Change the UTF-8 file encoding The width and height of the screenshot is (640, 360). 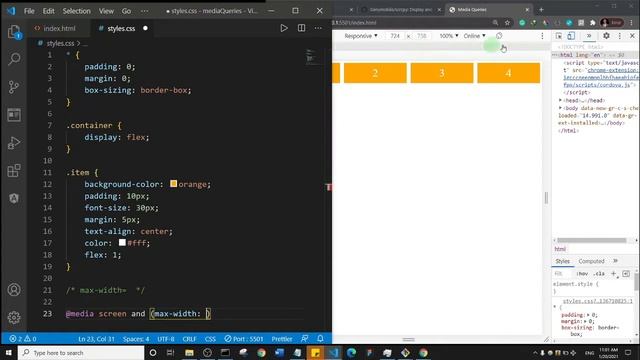(x=166, y=339)
